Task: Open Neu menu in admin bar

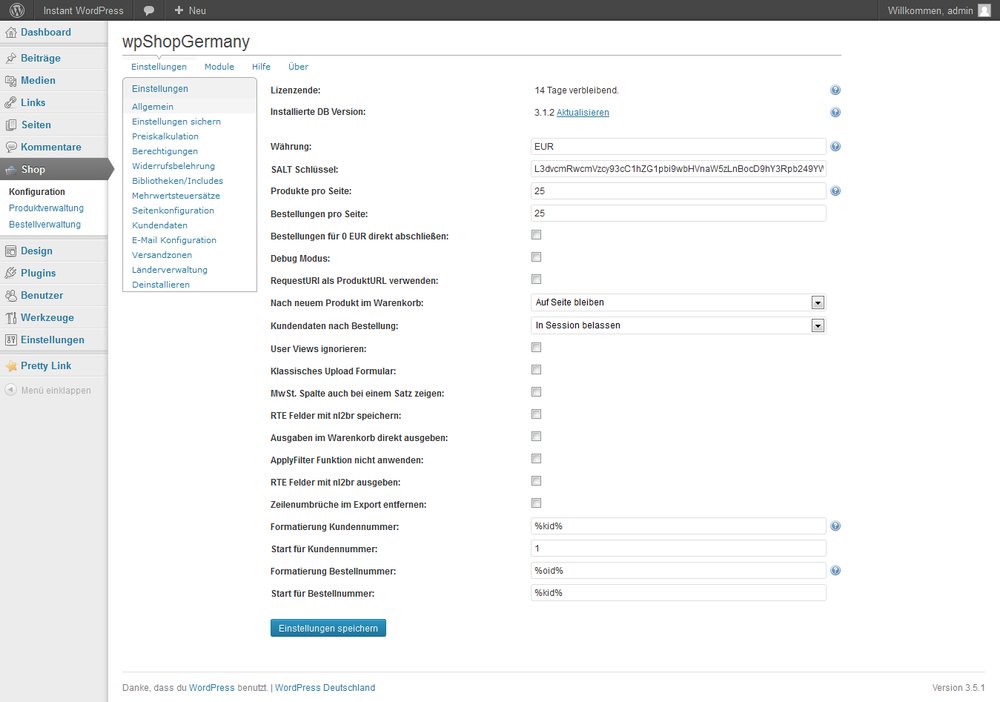Action: 190,10
